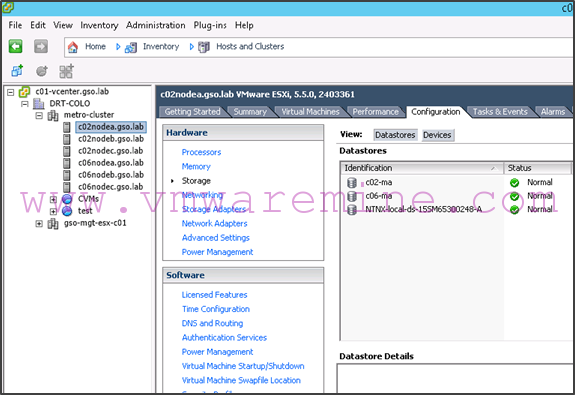Open the Licensed Features link
This screenshot has width=575, height=395.
[x=215, y=295]
